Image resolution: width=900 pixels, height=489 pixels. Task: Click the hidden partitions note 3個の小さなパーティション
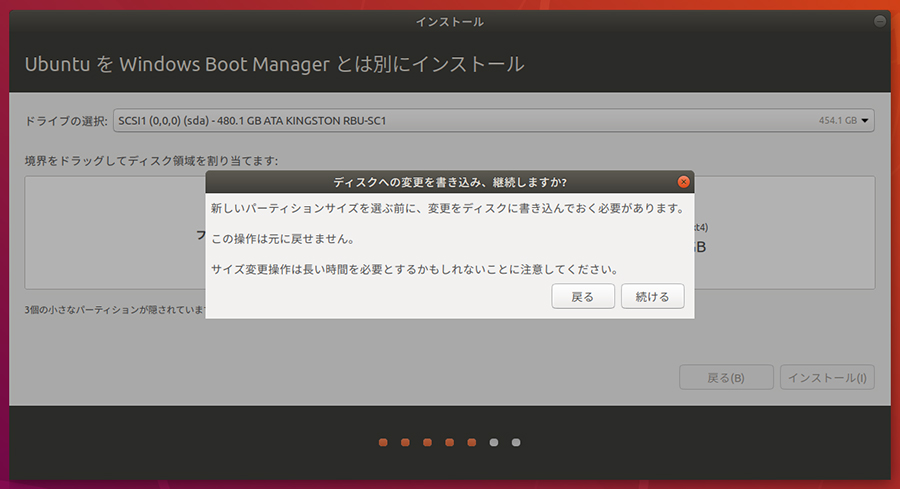point(115,310)
